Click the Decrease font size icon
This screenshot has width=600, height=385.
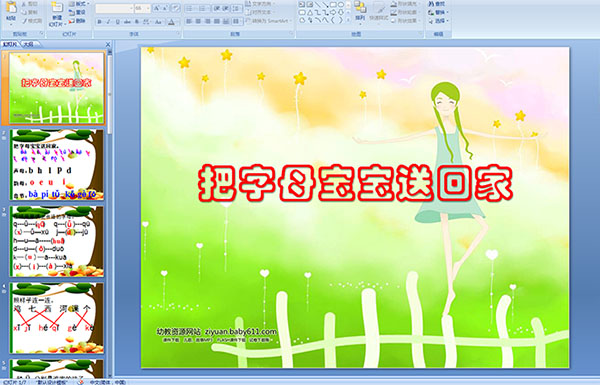tap(166, 8)
